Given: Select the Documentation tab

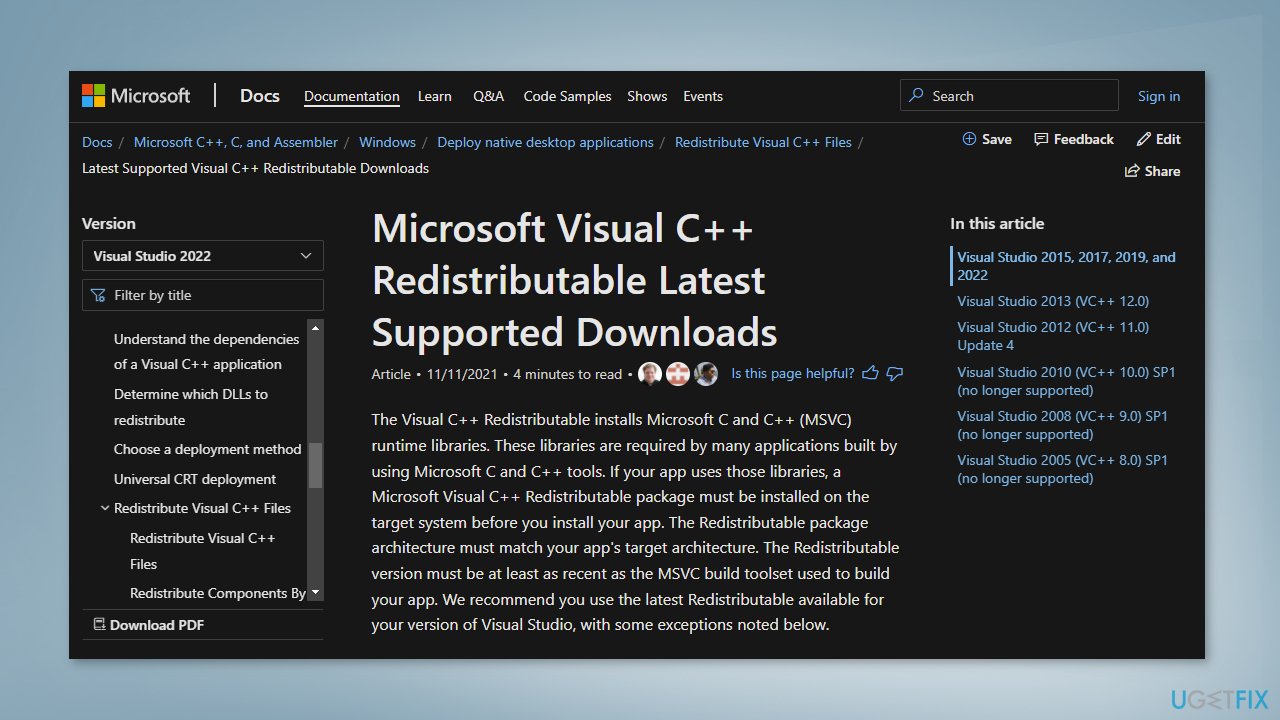Looking at the screenshot, I should [x=352, y=96].
